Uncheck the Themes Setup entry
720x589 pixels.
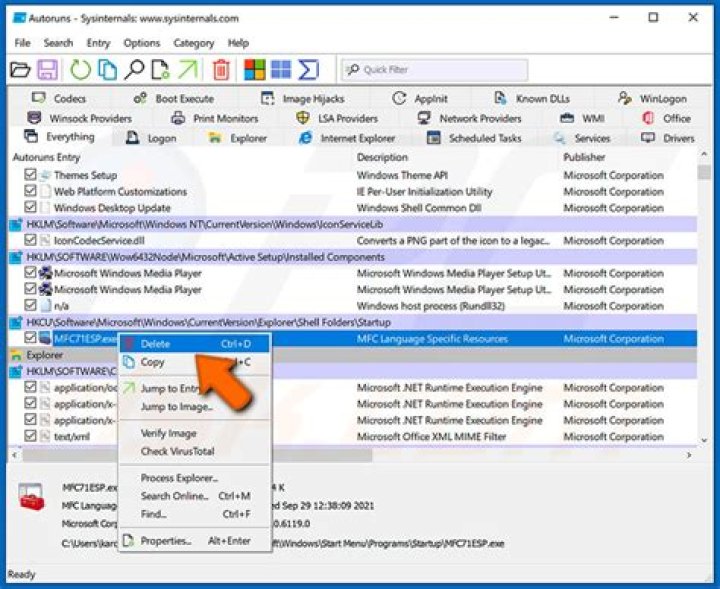click(x=30, y=175)
